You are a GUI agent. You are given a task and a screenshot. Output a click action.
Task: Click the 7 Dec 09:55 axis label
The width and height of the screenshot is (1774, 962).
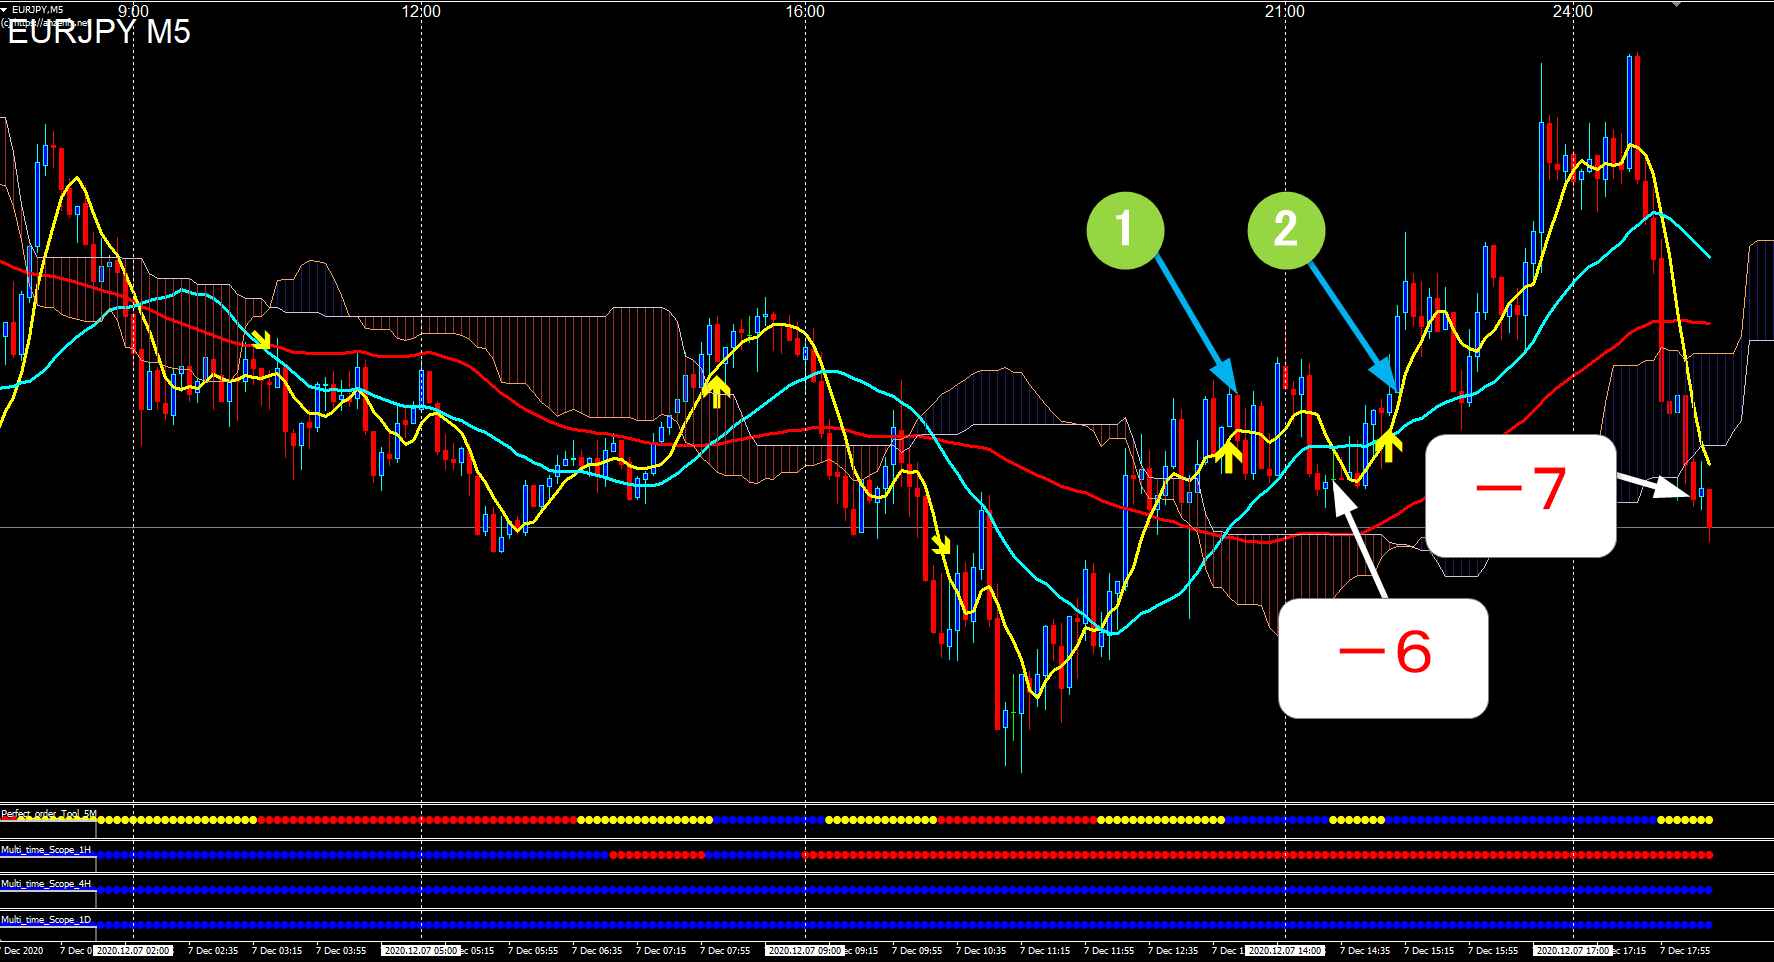pyautogui.click(x=917, y=951)
